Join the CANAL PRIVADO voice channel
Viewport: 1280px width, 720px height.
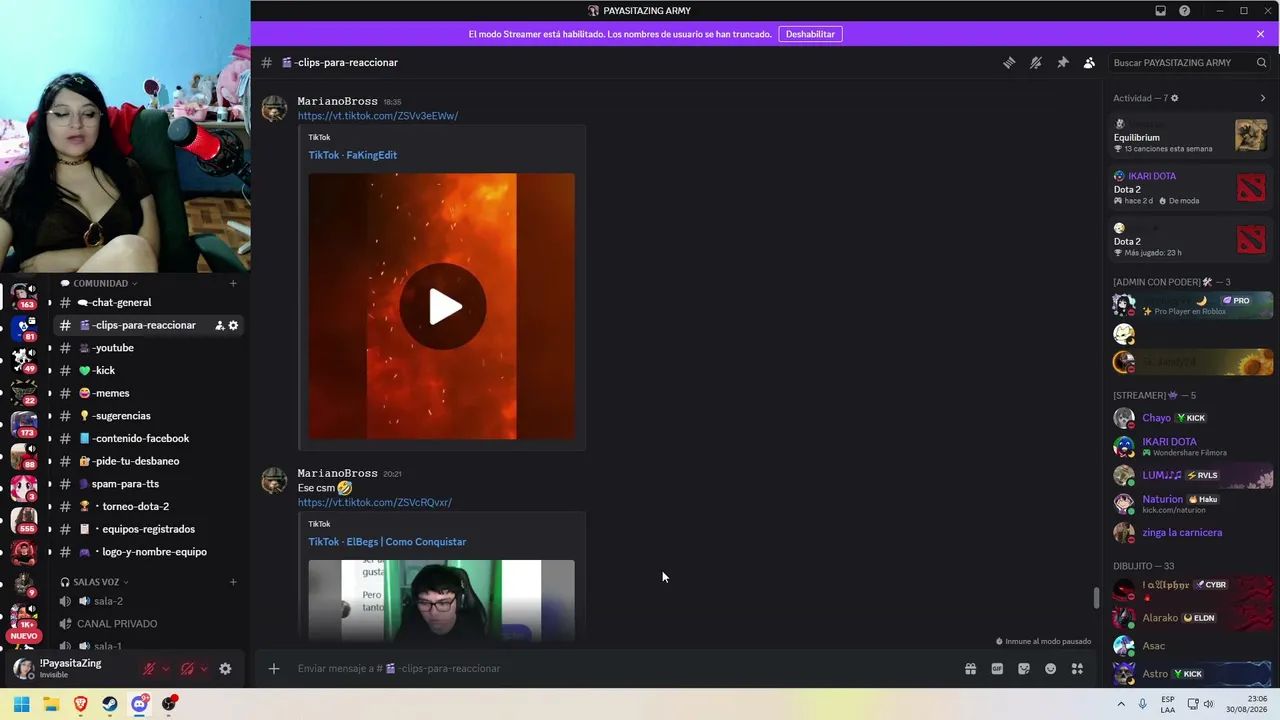[x=147, y=624]
